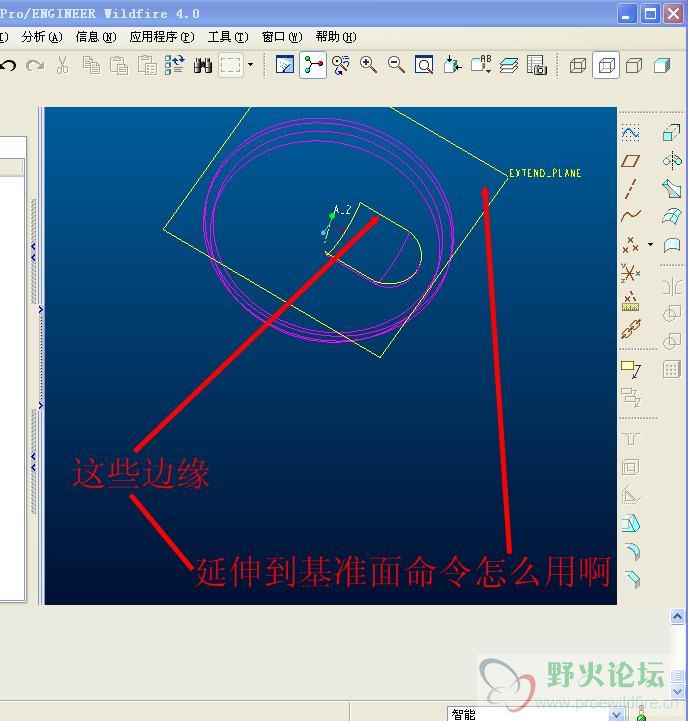Select the Variable Section Sweep tool
This screenshot has width=688, height=721.
pos(672,189)
